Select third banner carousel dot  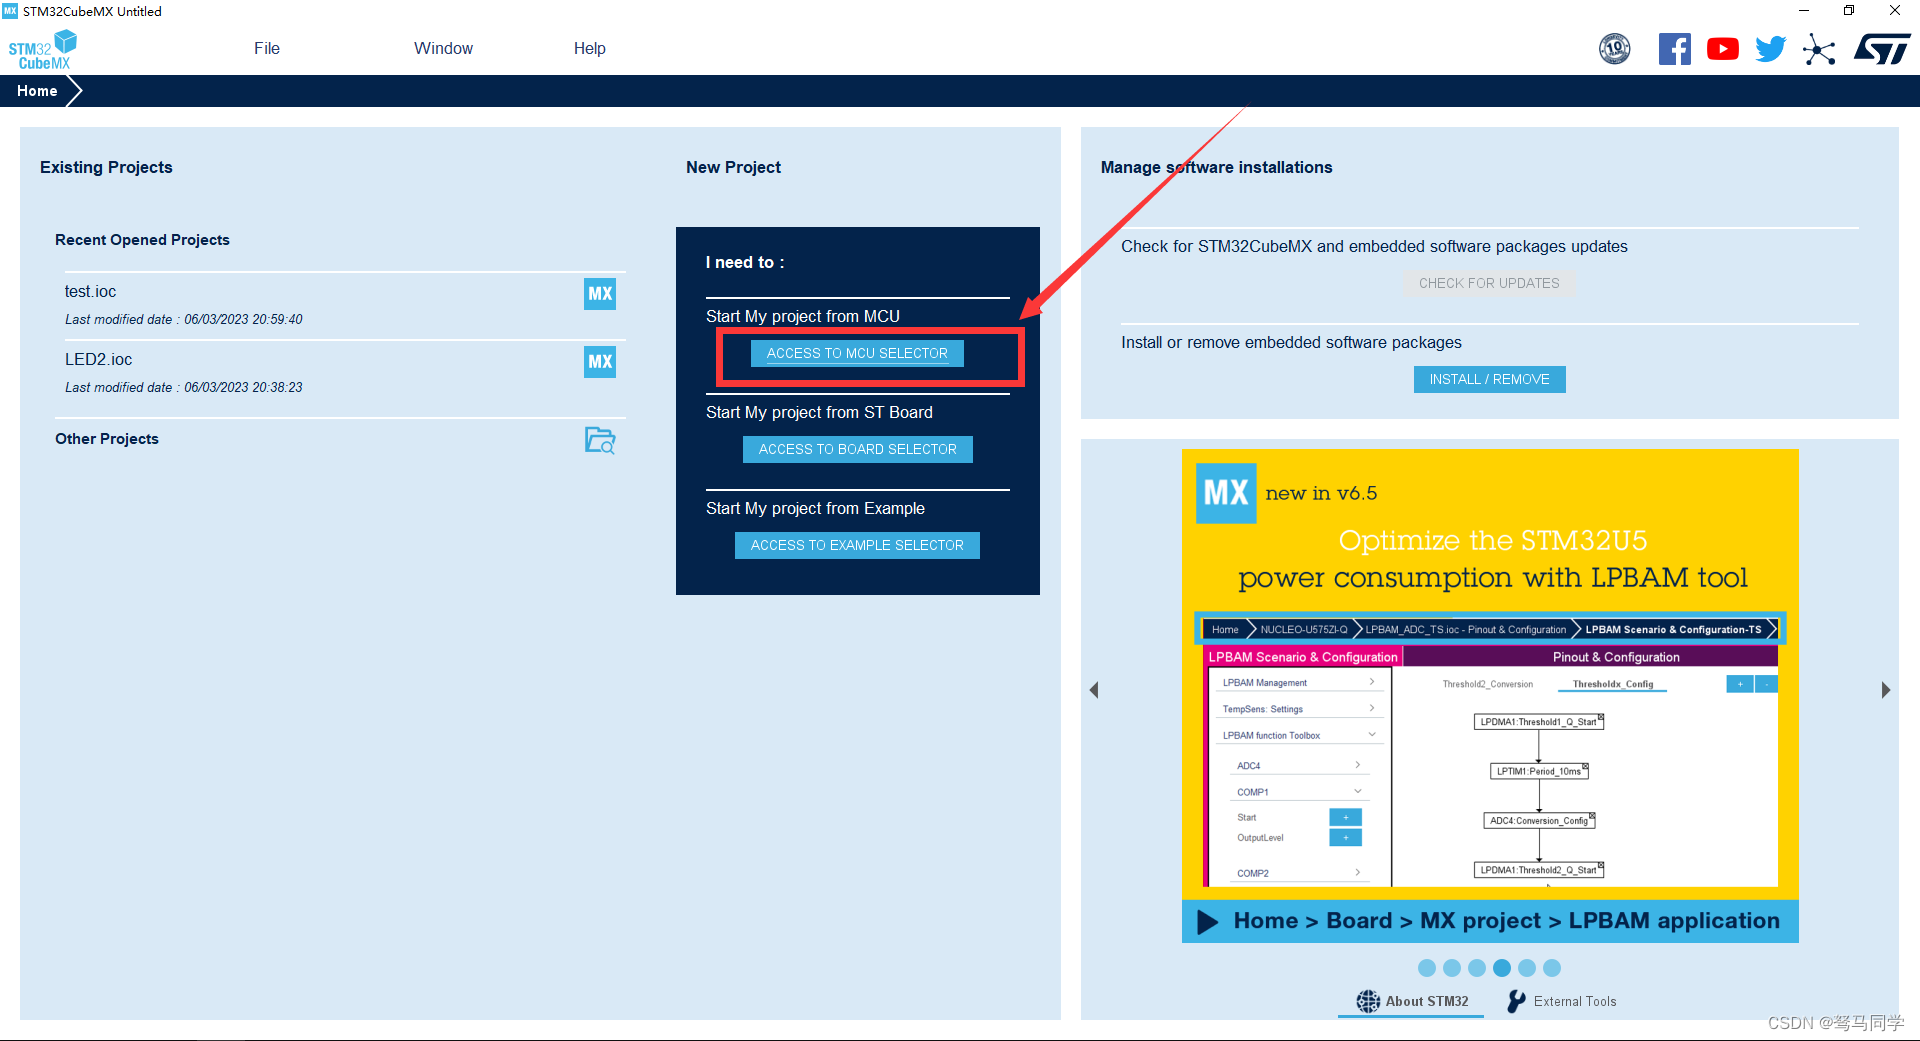pyautogui.click(x=1477, y=968)
